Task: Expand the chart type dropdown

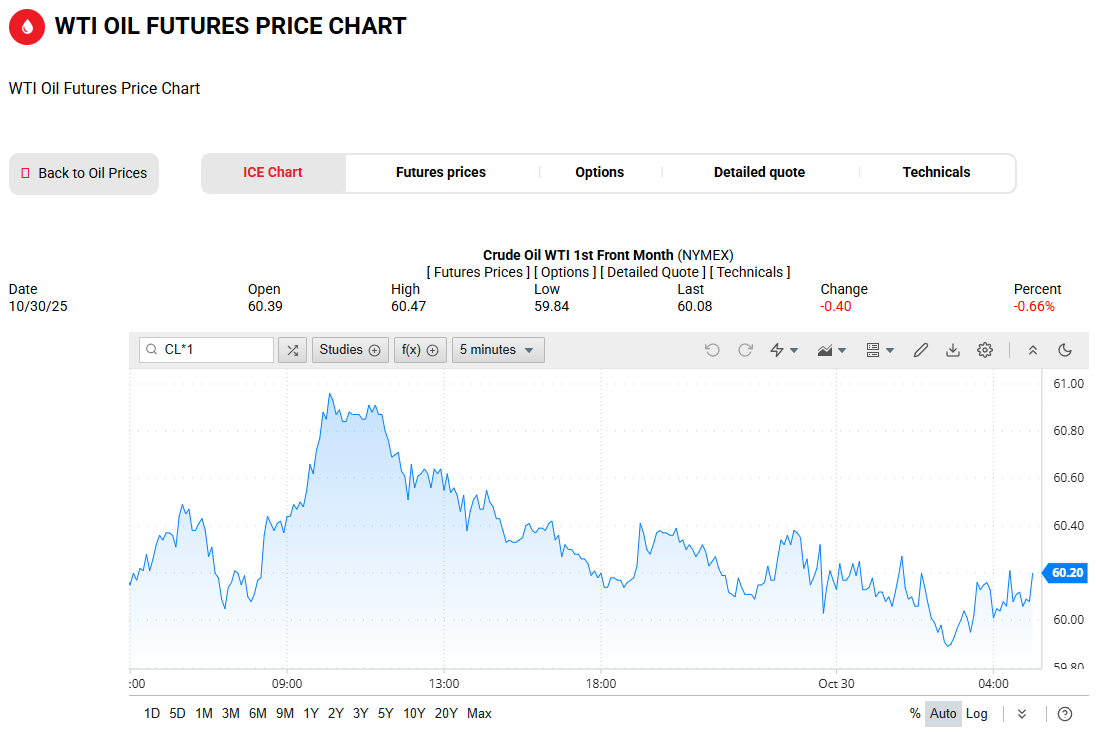Action: click(x=832, y=350)
